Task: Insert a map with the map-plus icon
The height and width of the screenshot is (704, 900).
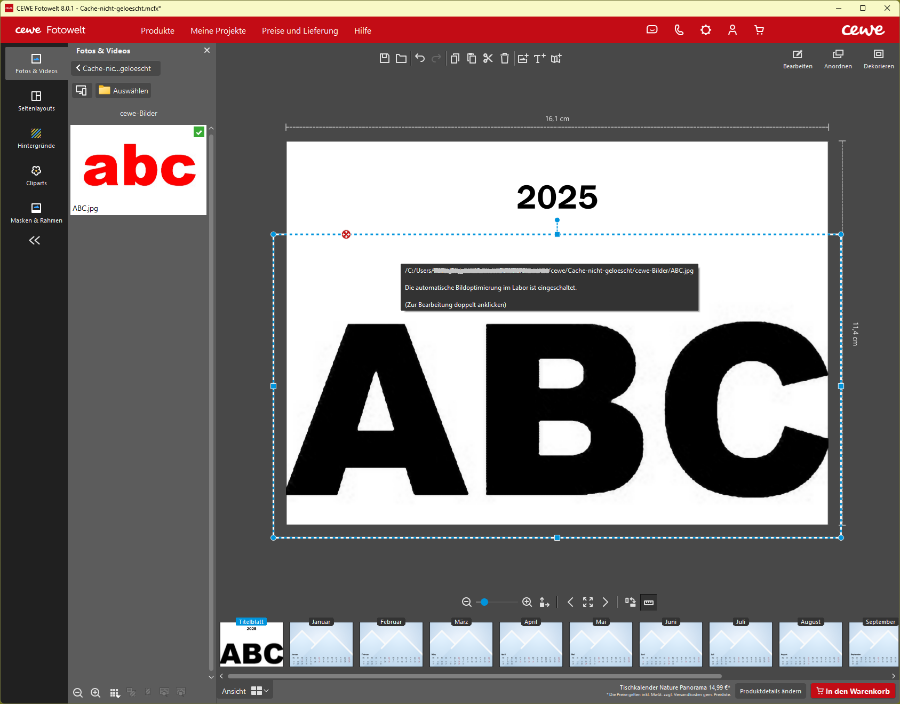Action: click(x=556, y=58)
